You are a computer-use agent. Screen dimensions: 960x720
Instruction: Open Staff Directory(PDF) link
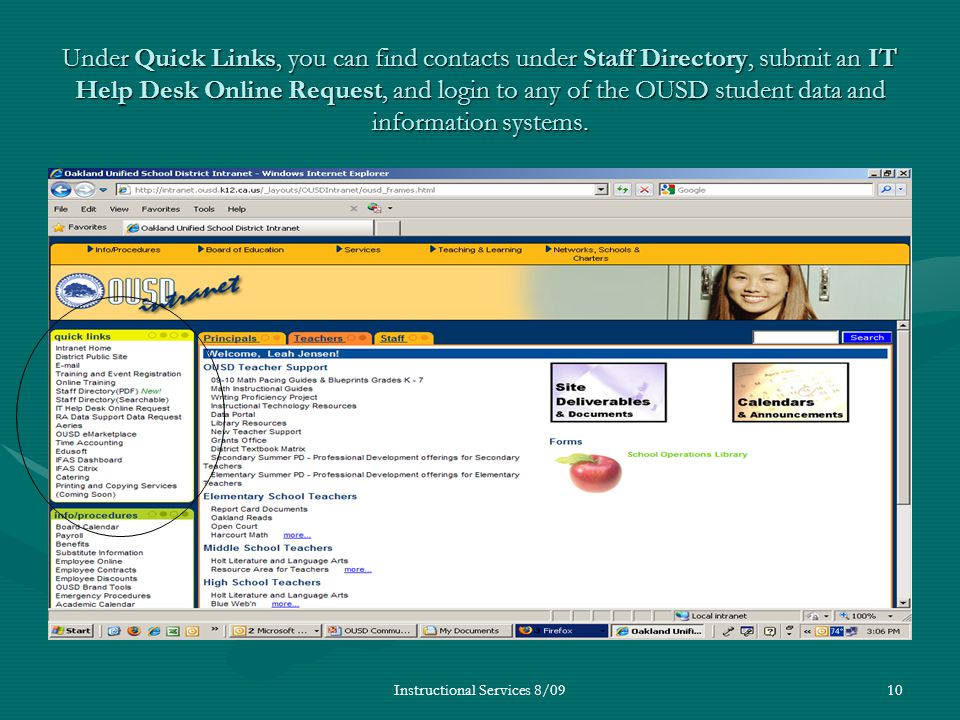[x=97, y=391]
